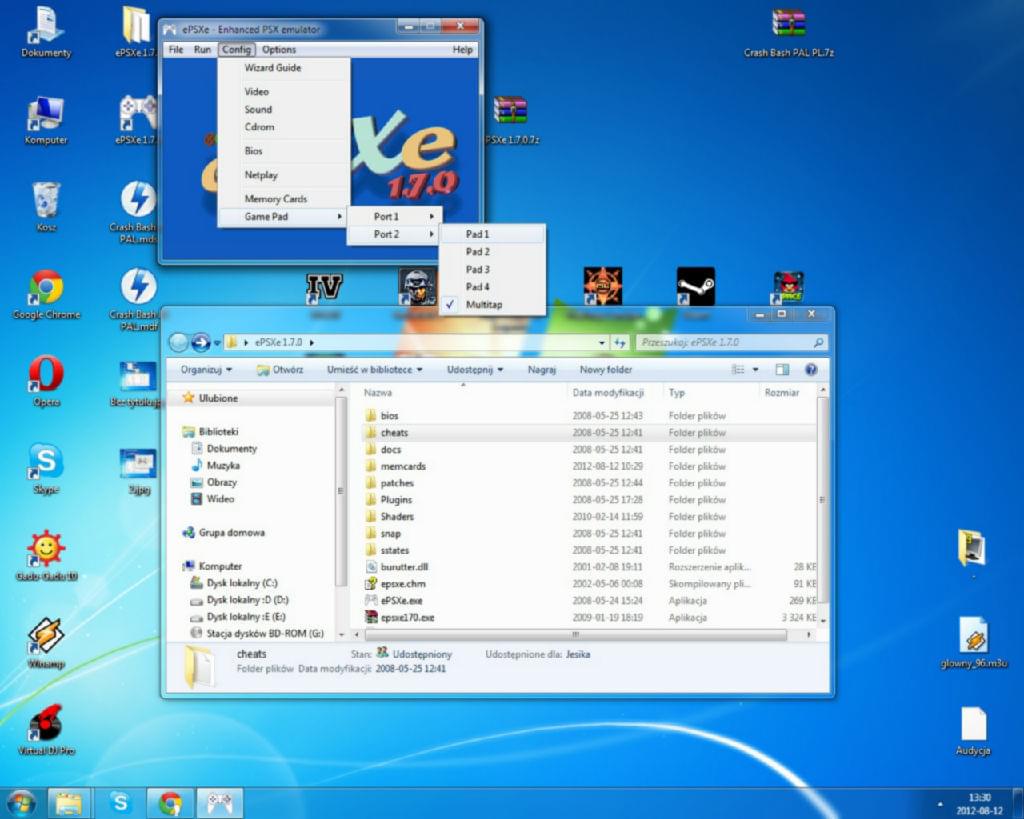Viewport: 1024px width, 819px height.
Task: Expand the Port 2 submenu
Action: click(394, 234)
